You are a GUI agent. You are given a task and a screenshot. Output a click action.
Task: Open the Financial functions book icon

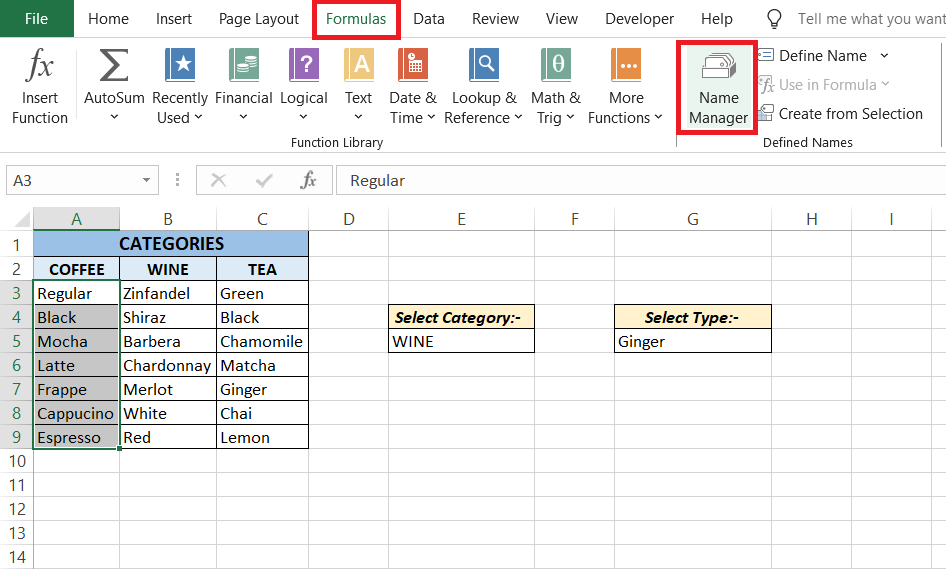pos(244,65)
